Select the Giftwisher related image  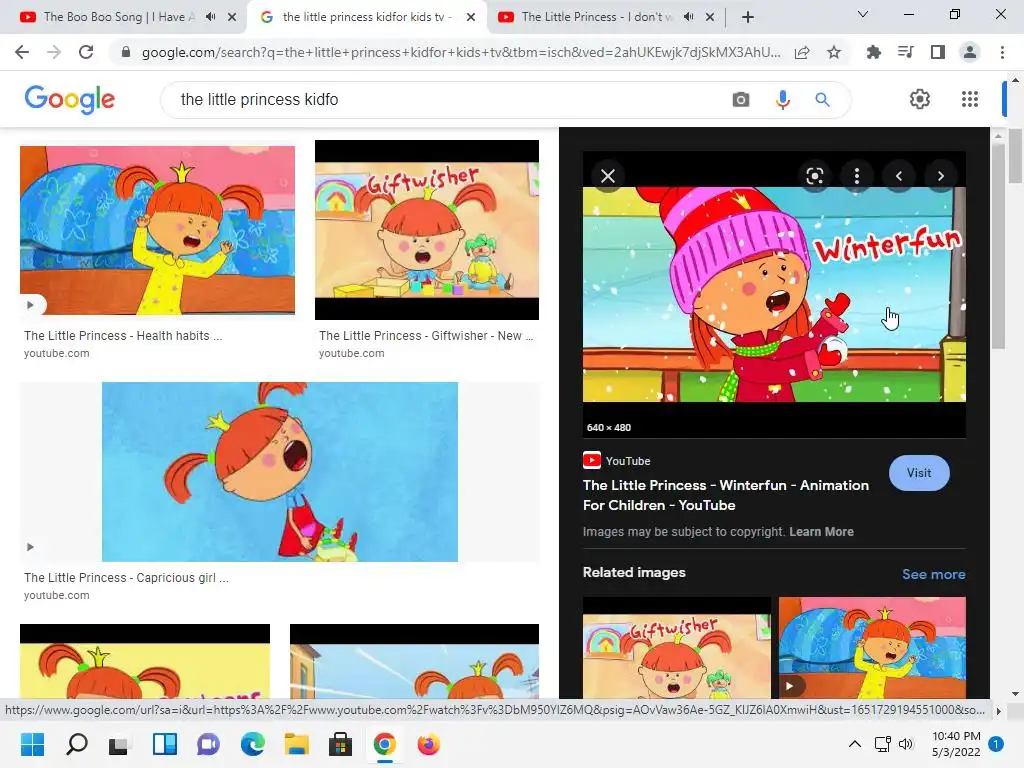tap(677, 648)
